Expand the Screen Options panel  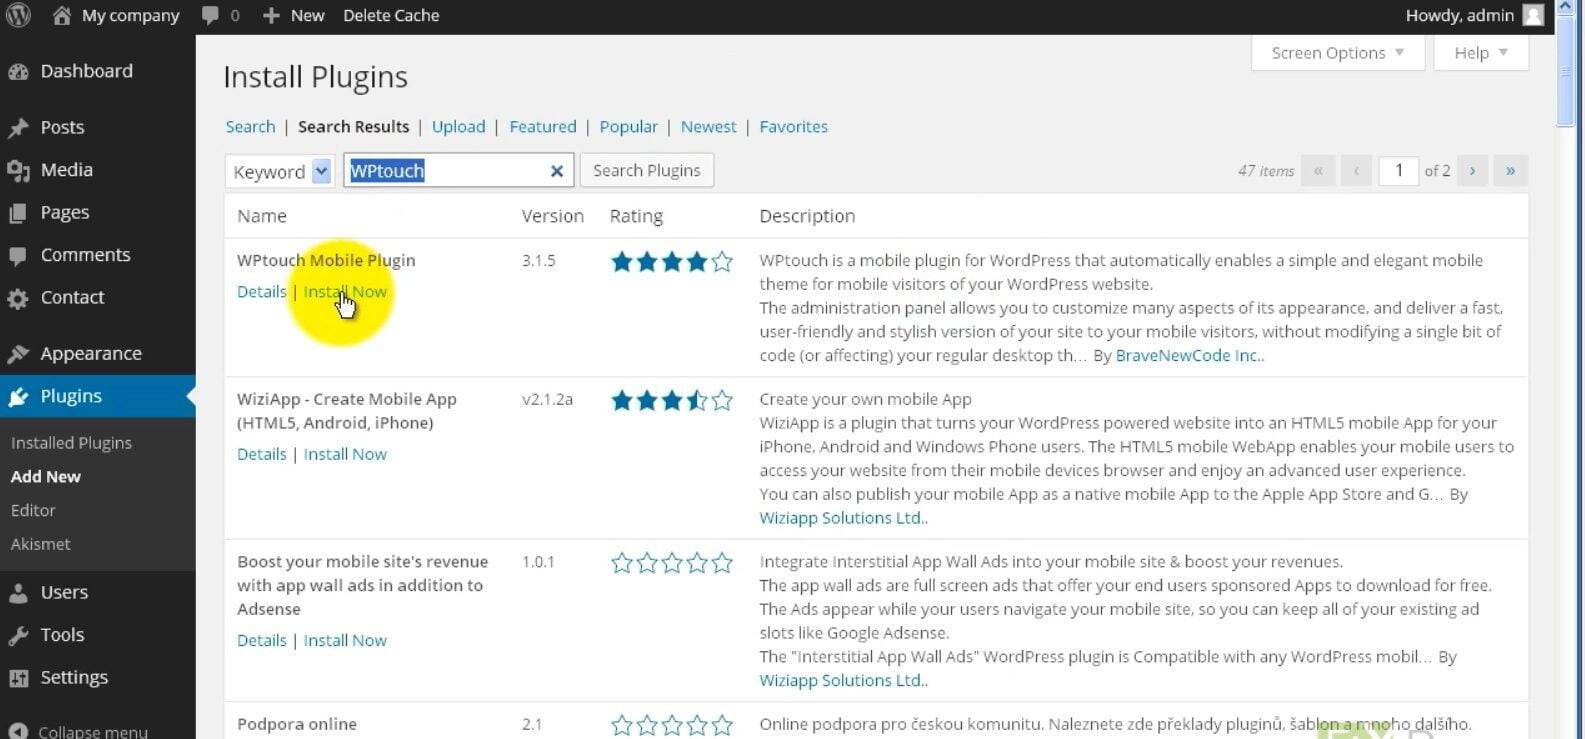[1337, 53]
